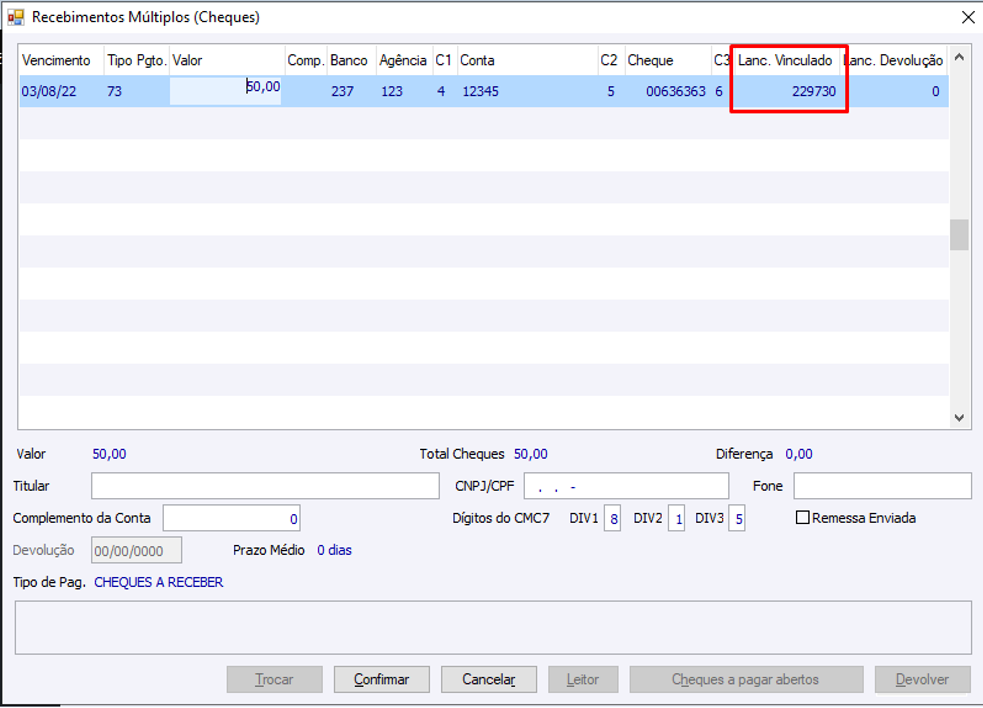Click the DIV2 digit field

676,519
